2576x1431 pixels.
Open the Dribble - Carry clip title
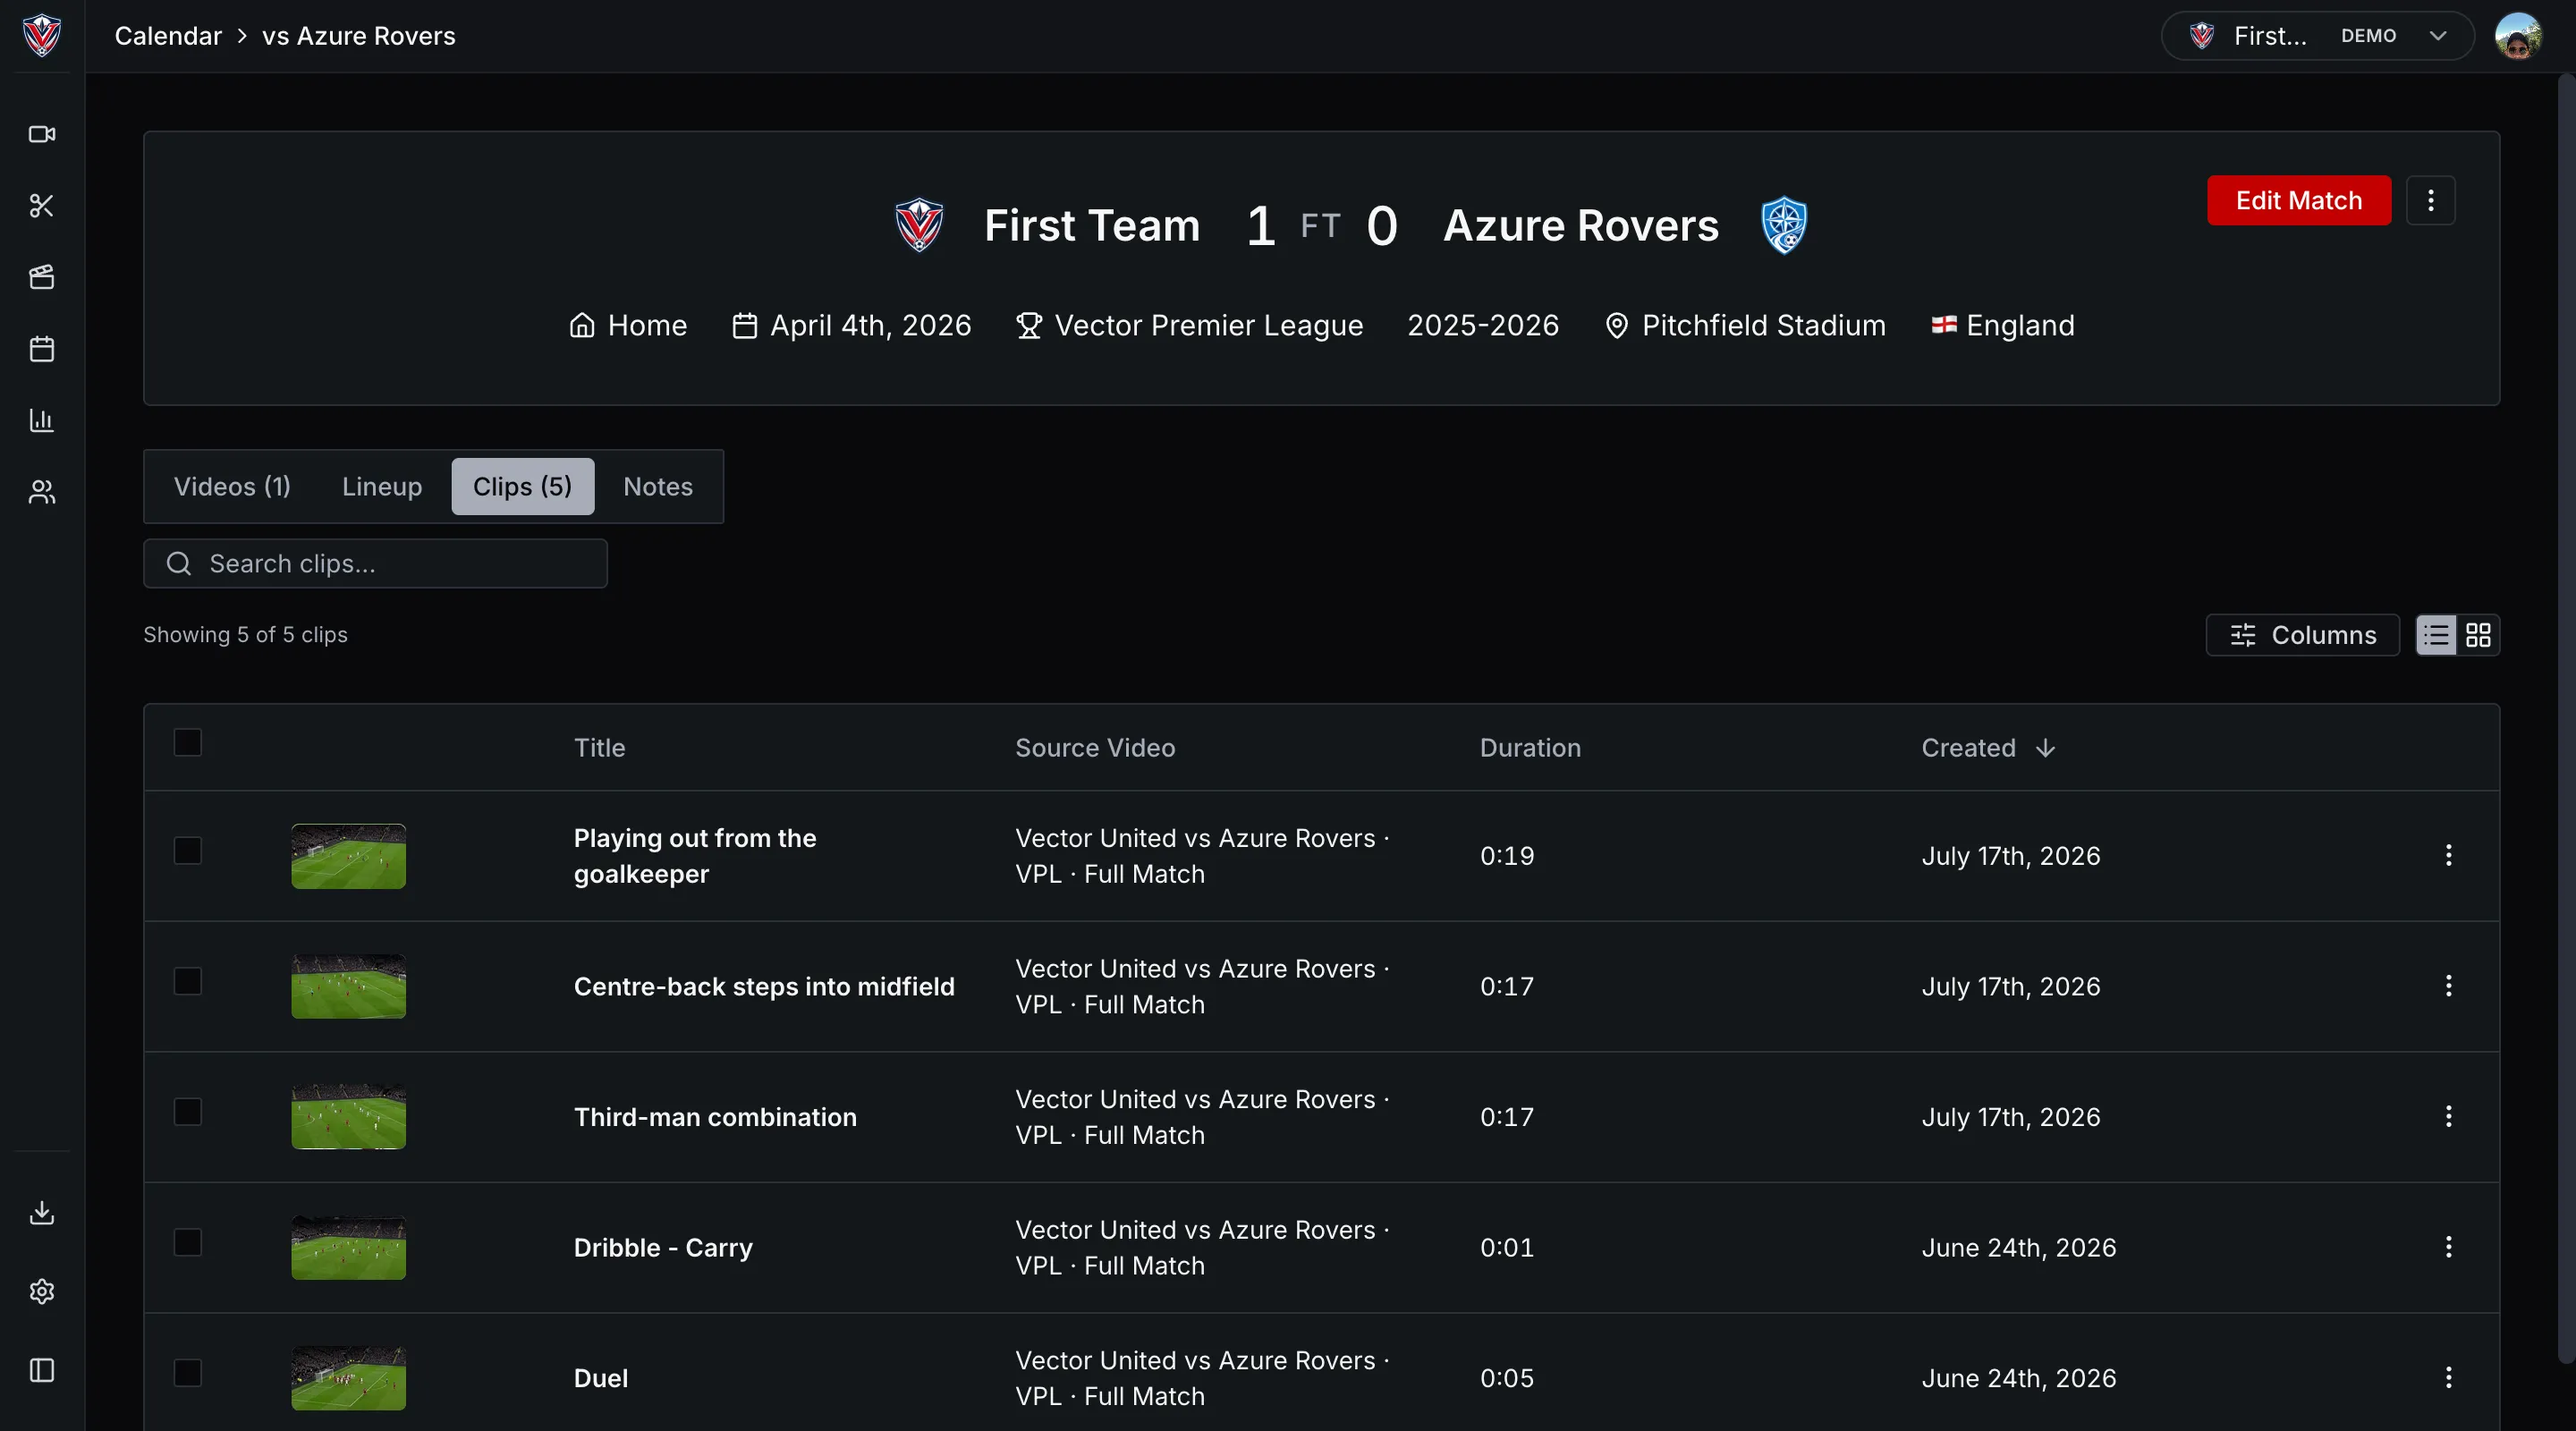tap(663, 1247)
